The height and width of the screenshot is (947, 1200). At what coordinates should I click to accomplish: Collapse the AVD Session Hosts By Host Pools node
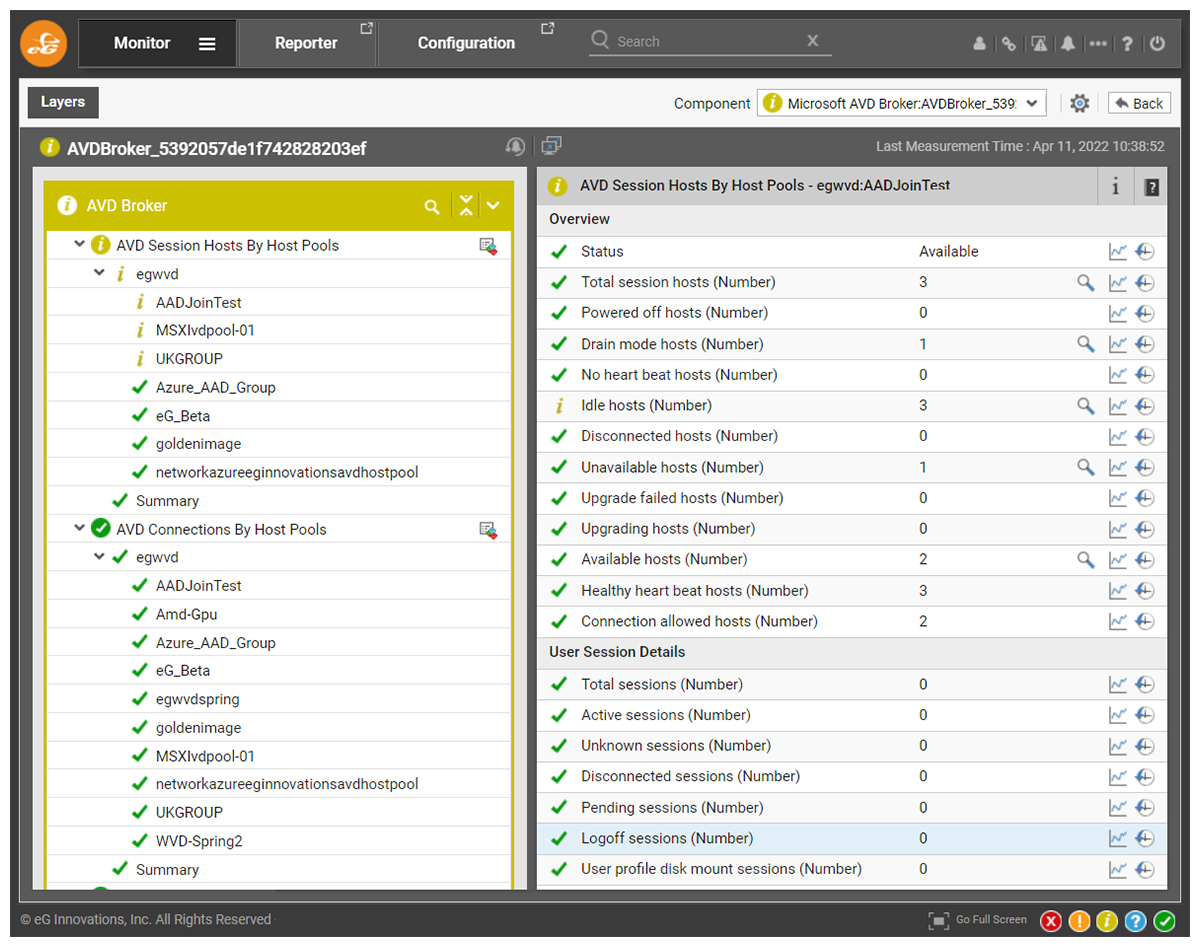tap(80, 245)
